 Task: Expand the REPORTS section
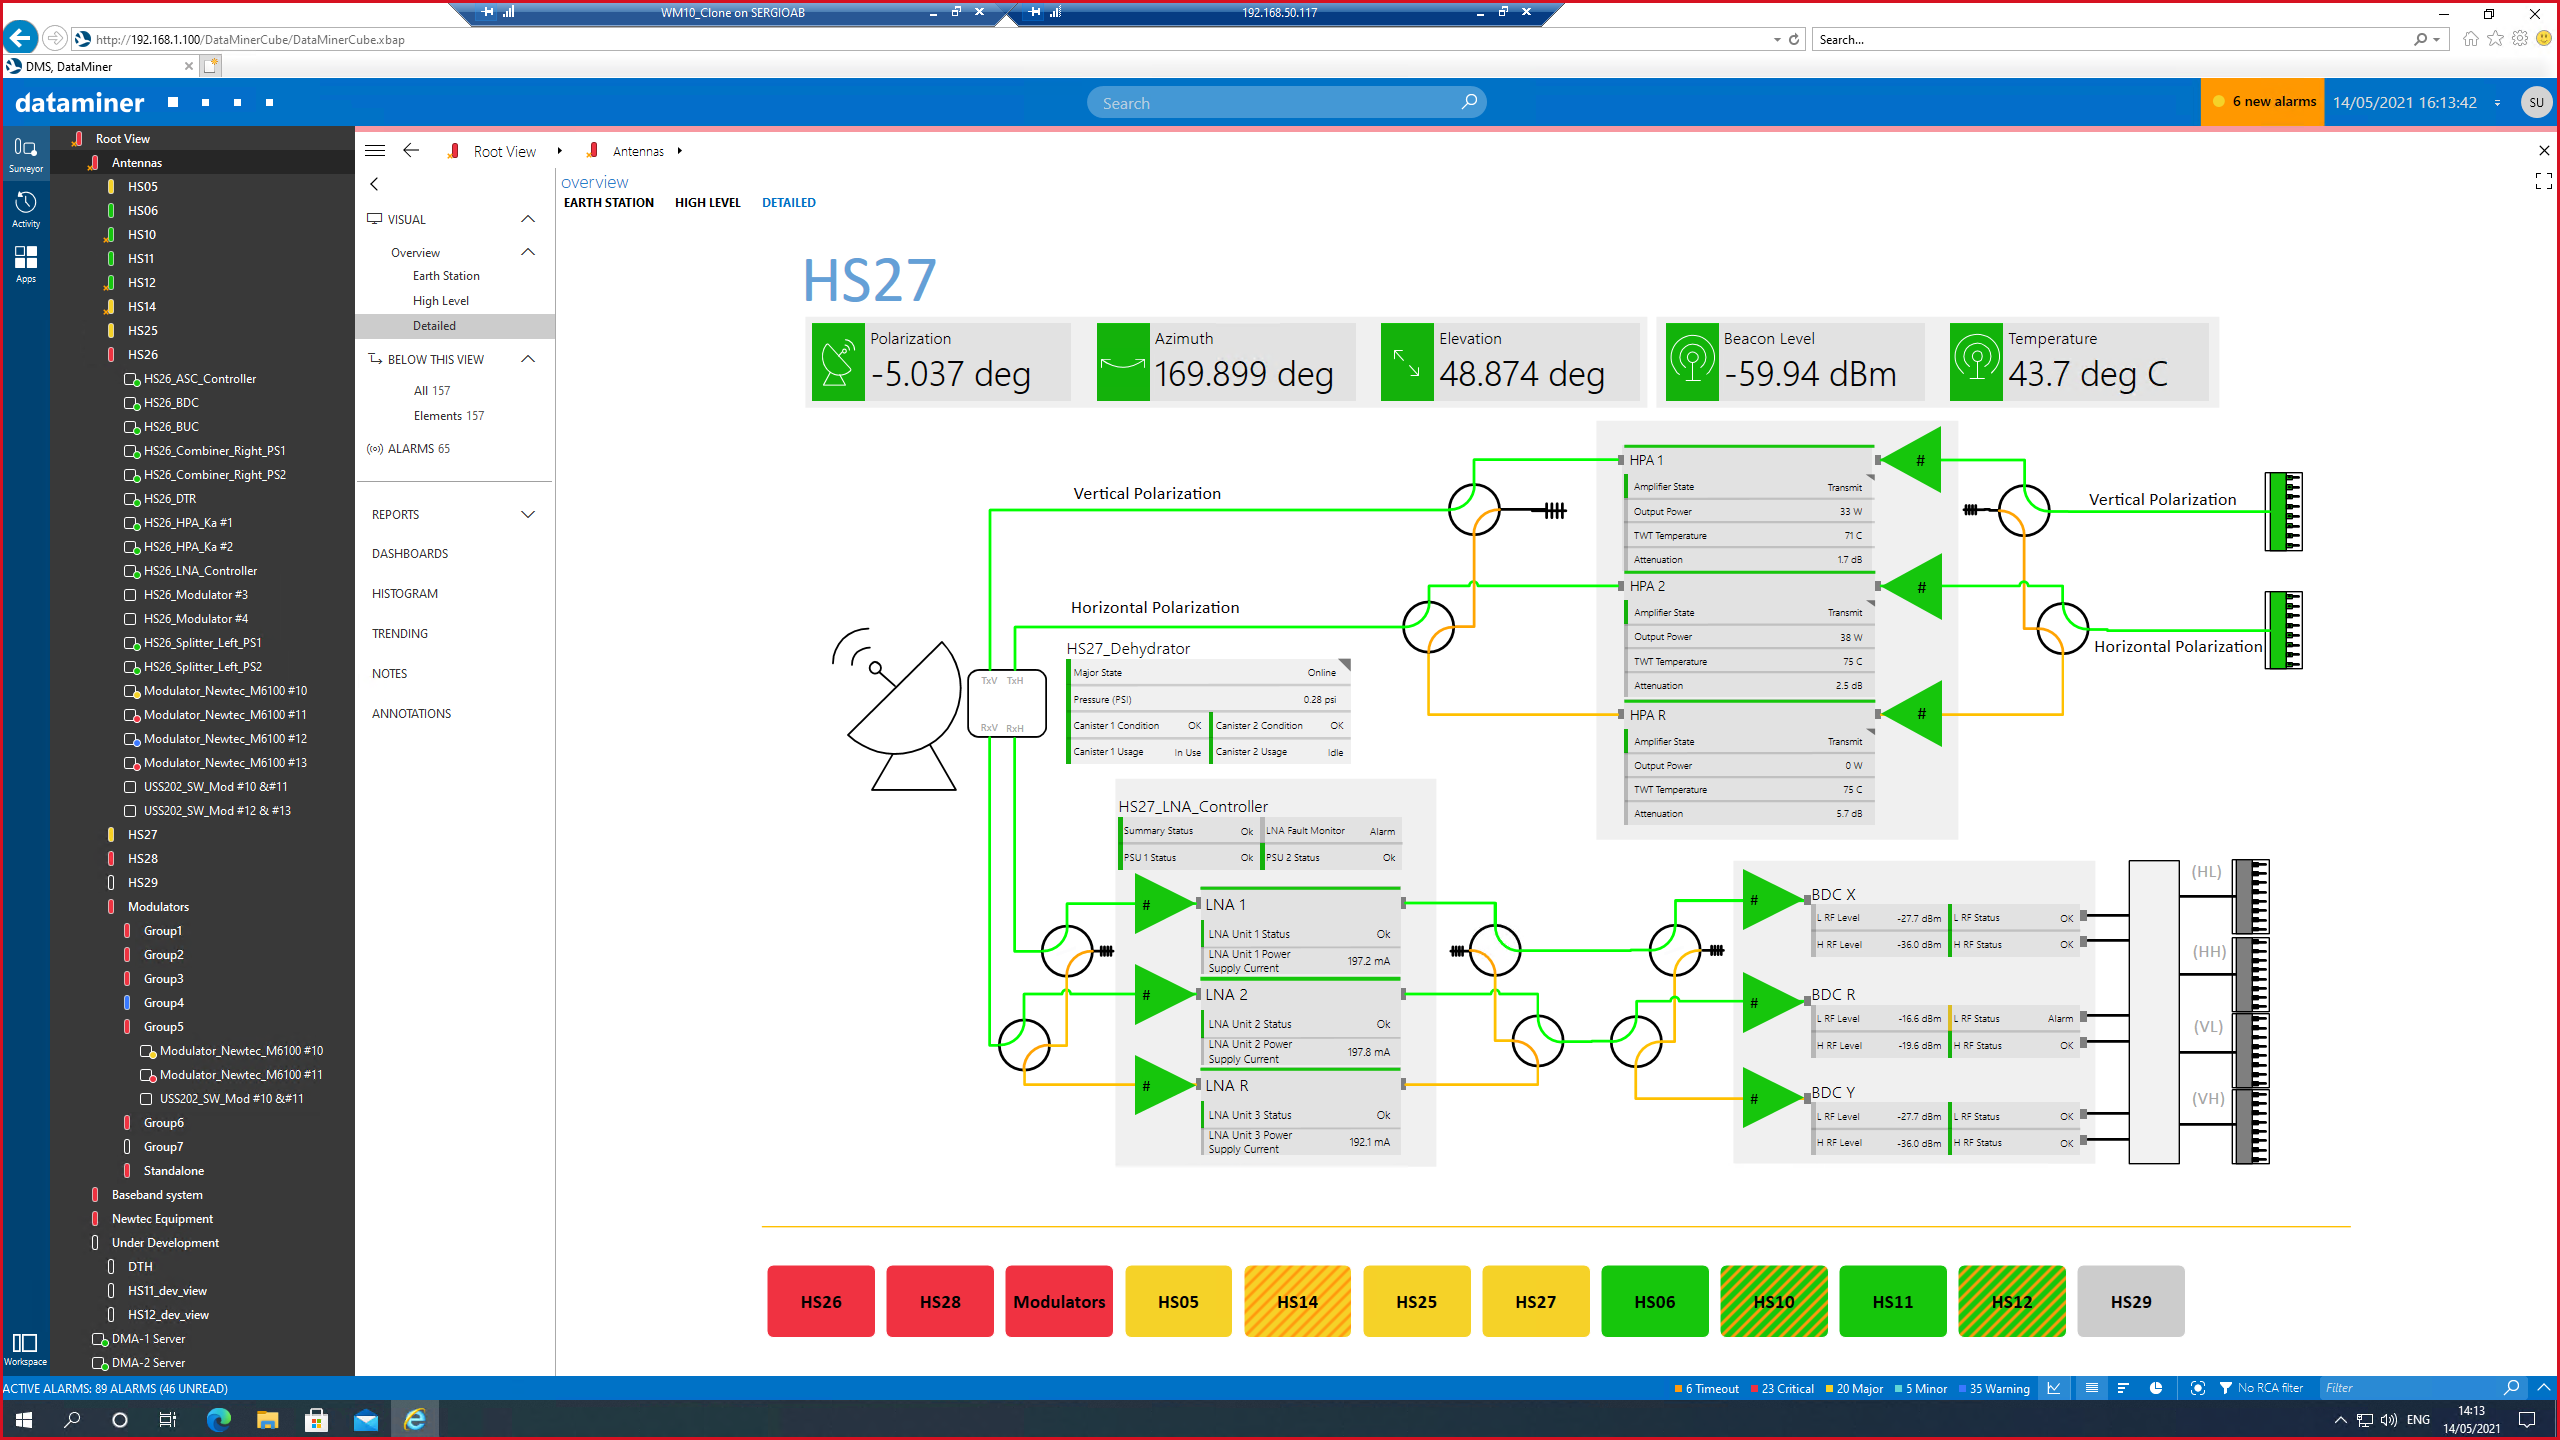[x=528, y=514]
